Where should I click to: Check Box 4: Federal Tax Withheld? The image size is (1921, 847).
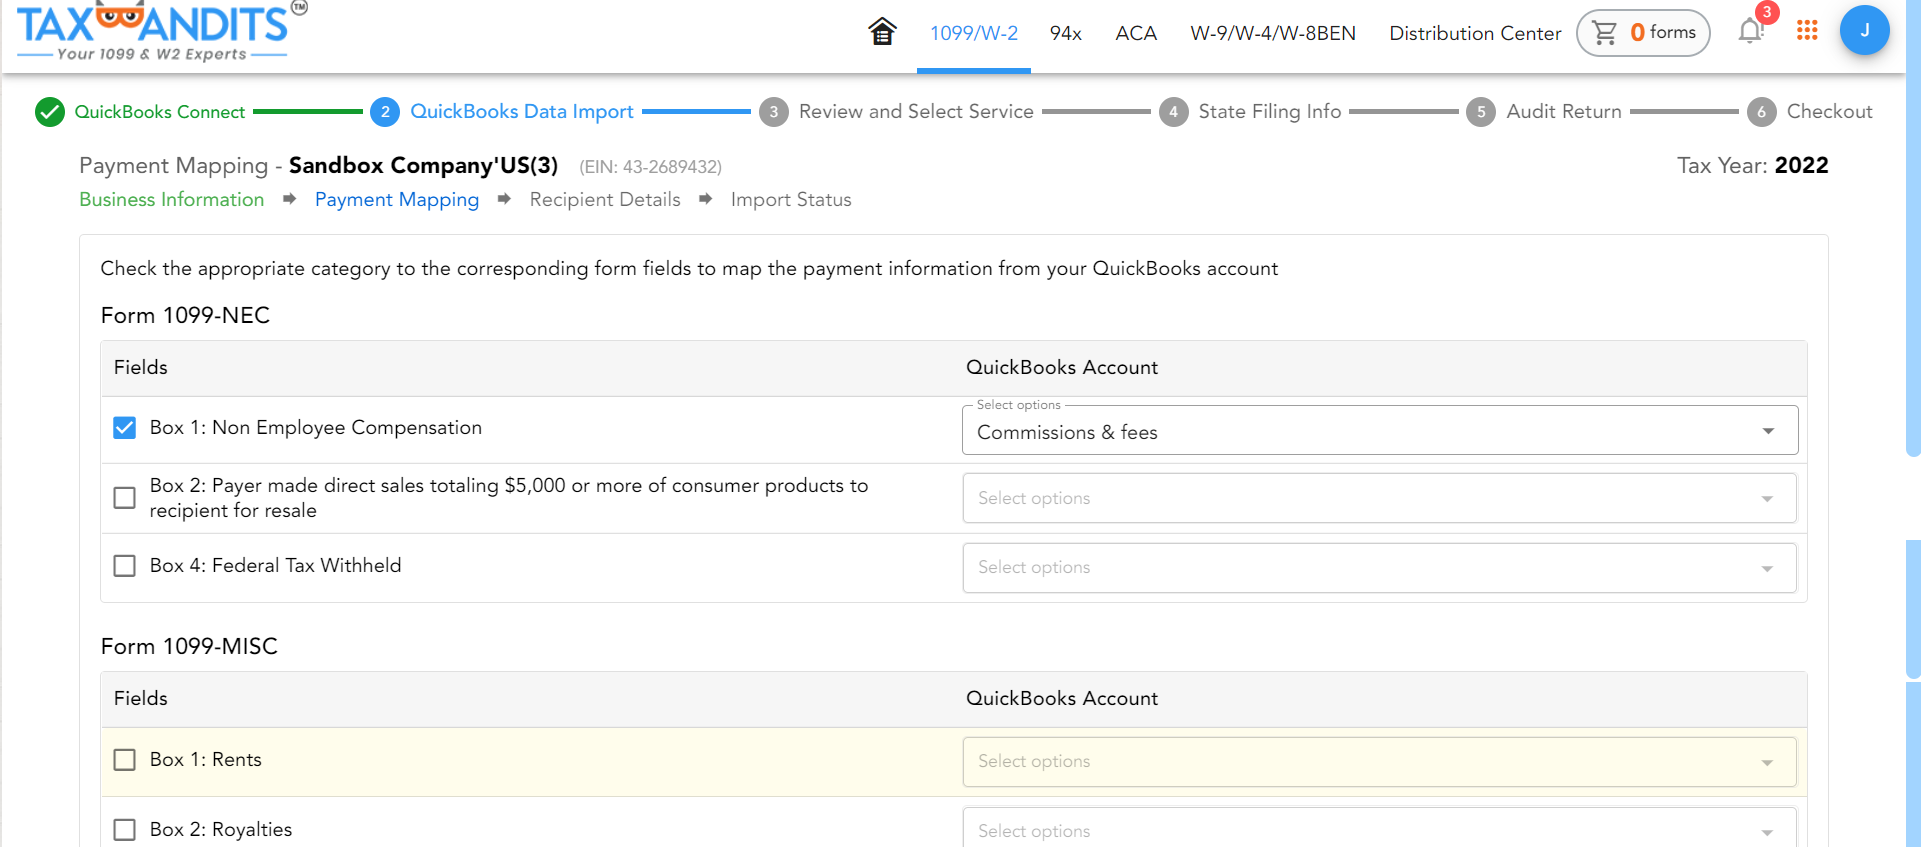pos(125,566)
